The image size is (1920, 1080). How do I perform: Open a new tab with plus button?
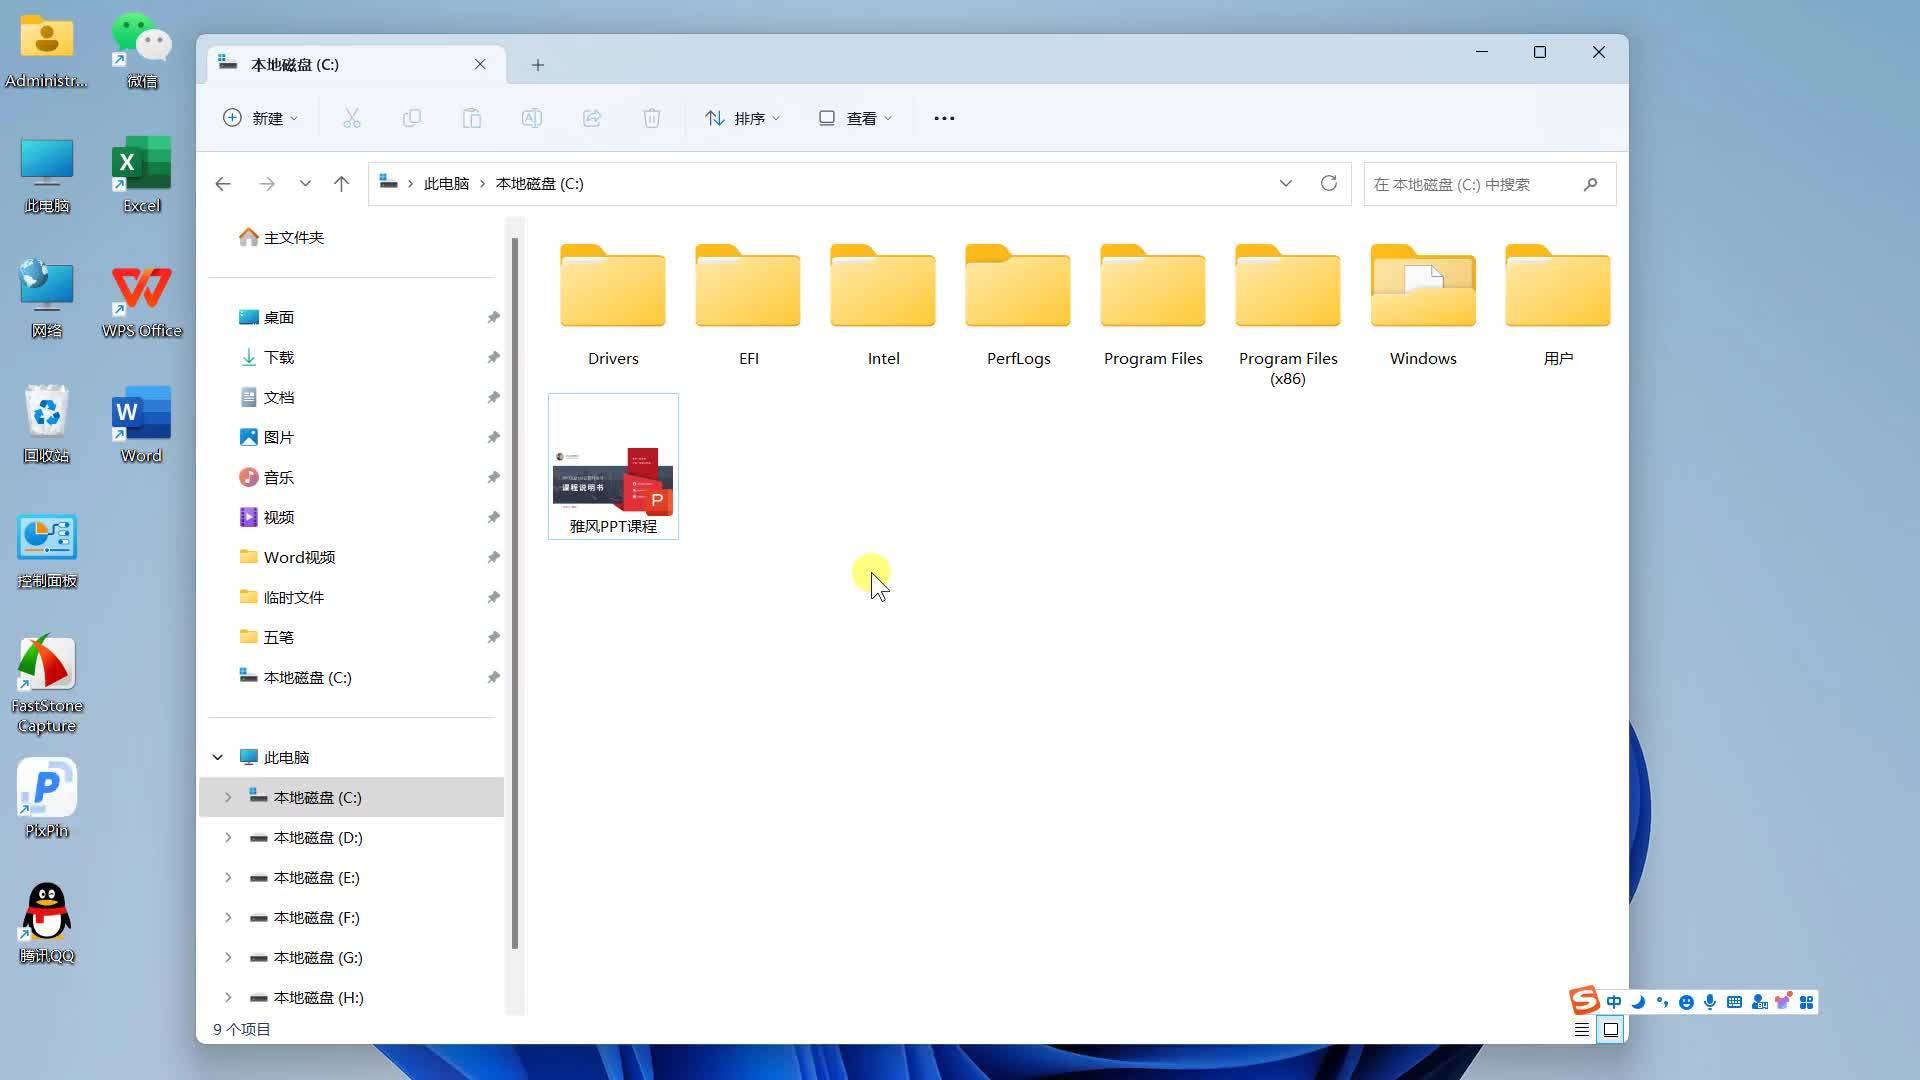537,65
